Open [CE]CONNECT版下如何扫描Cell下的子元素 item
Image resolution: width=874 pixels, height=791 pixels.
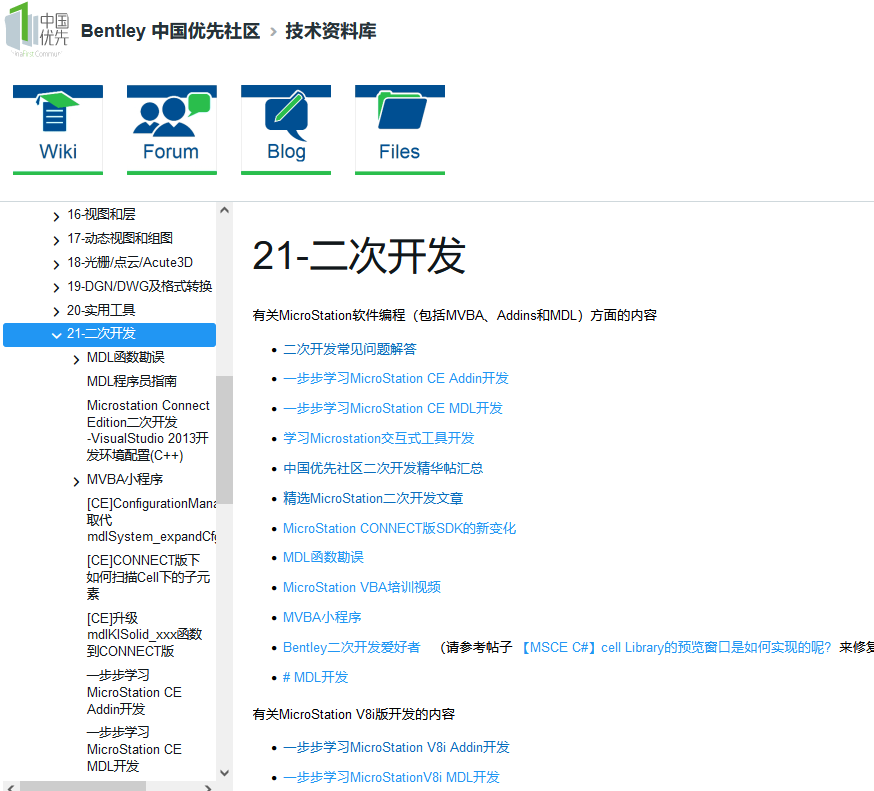pos(148,577)
